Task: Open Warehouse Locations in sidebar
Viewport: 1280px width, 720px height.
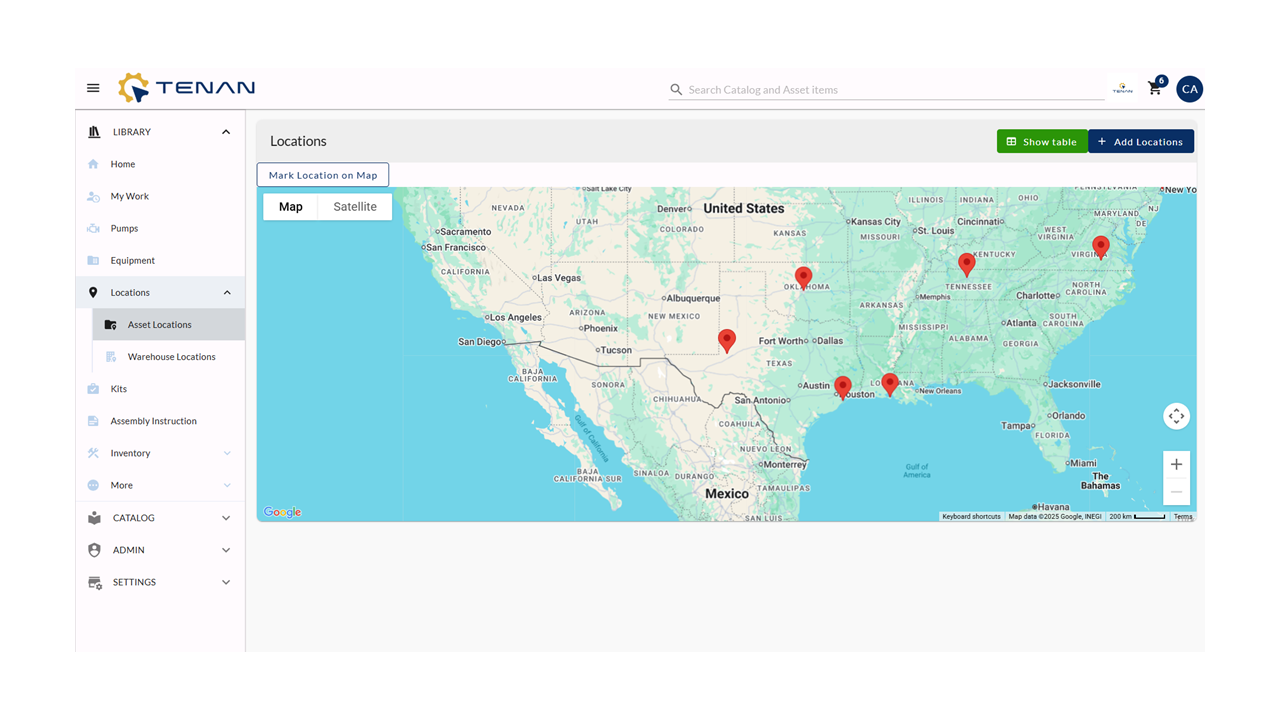Action: tap(171, 357)
